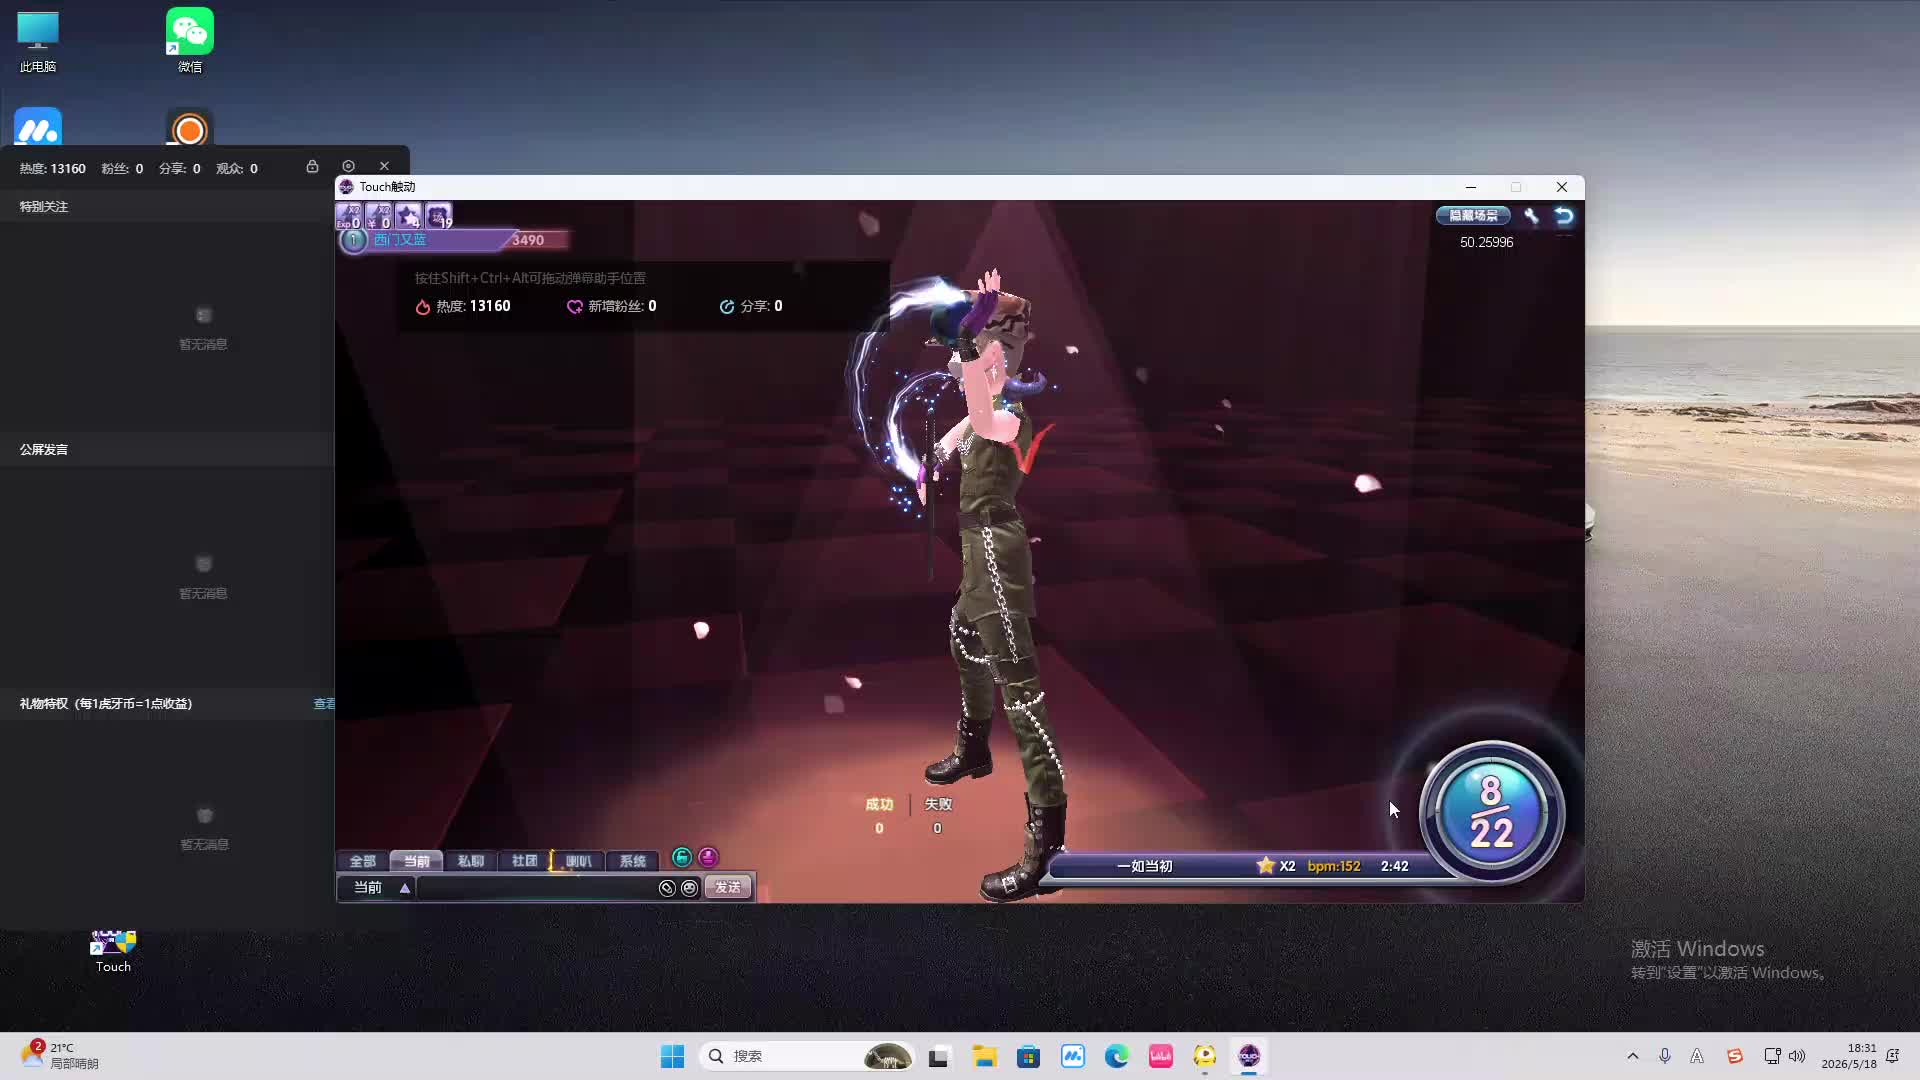Click the heart 新增粉丝 icon
This screenshot has height=1080, width=1920.
pyautogui.click(x=574, y=307)
